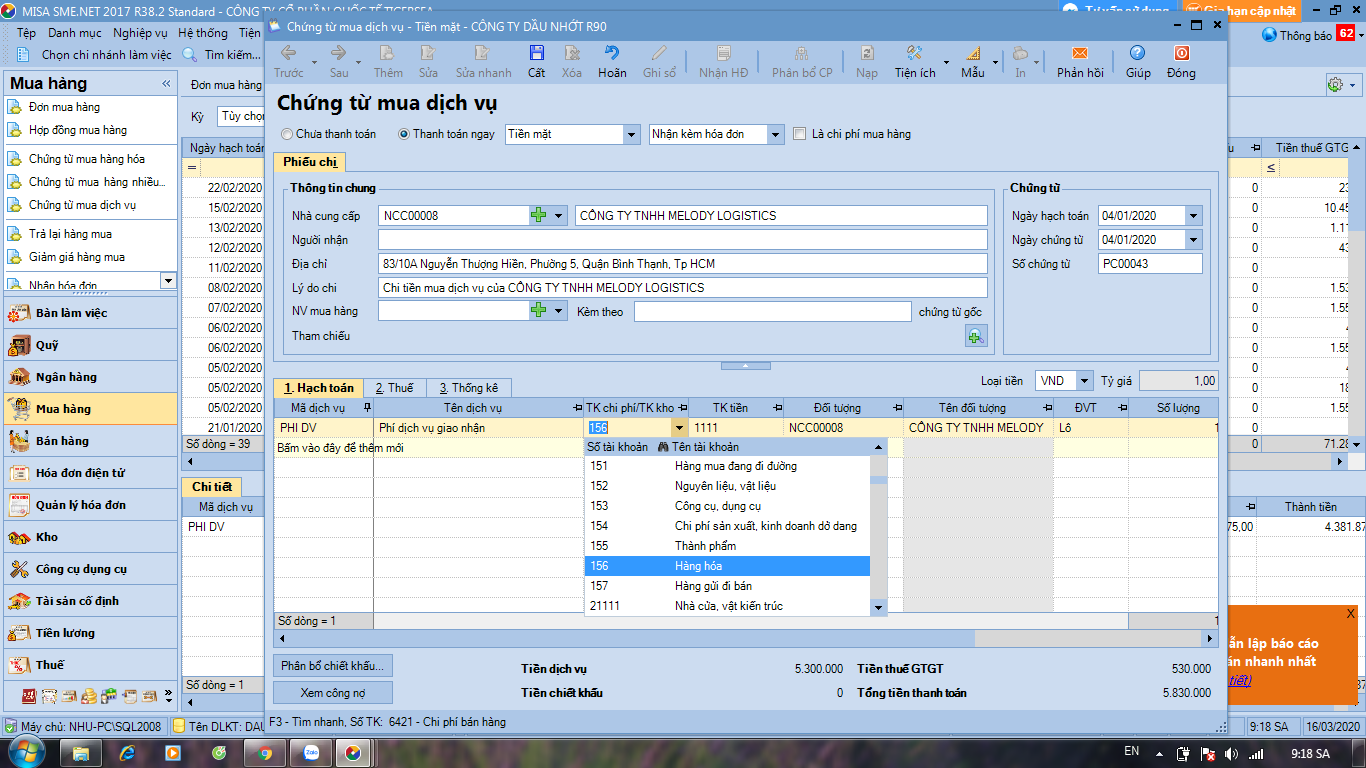
Task: Choose account 154 in the account list
Action: [727, 526]
